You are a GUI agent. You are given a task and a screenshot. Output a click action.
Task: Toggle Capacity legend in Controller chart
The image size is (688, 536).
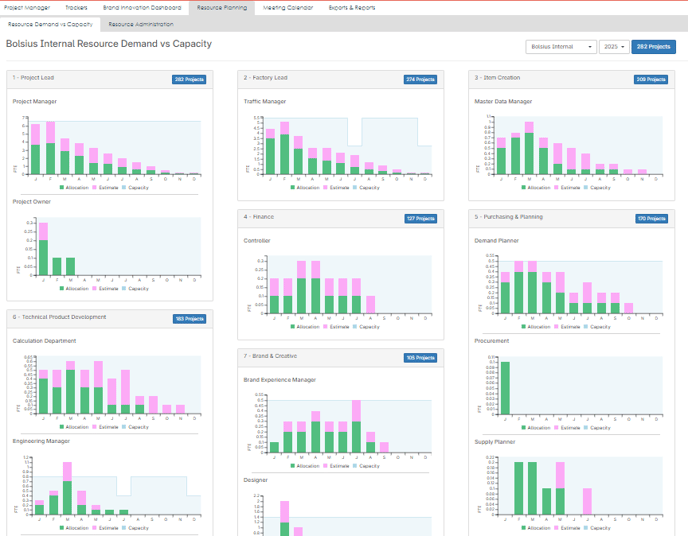[366, 327]
